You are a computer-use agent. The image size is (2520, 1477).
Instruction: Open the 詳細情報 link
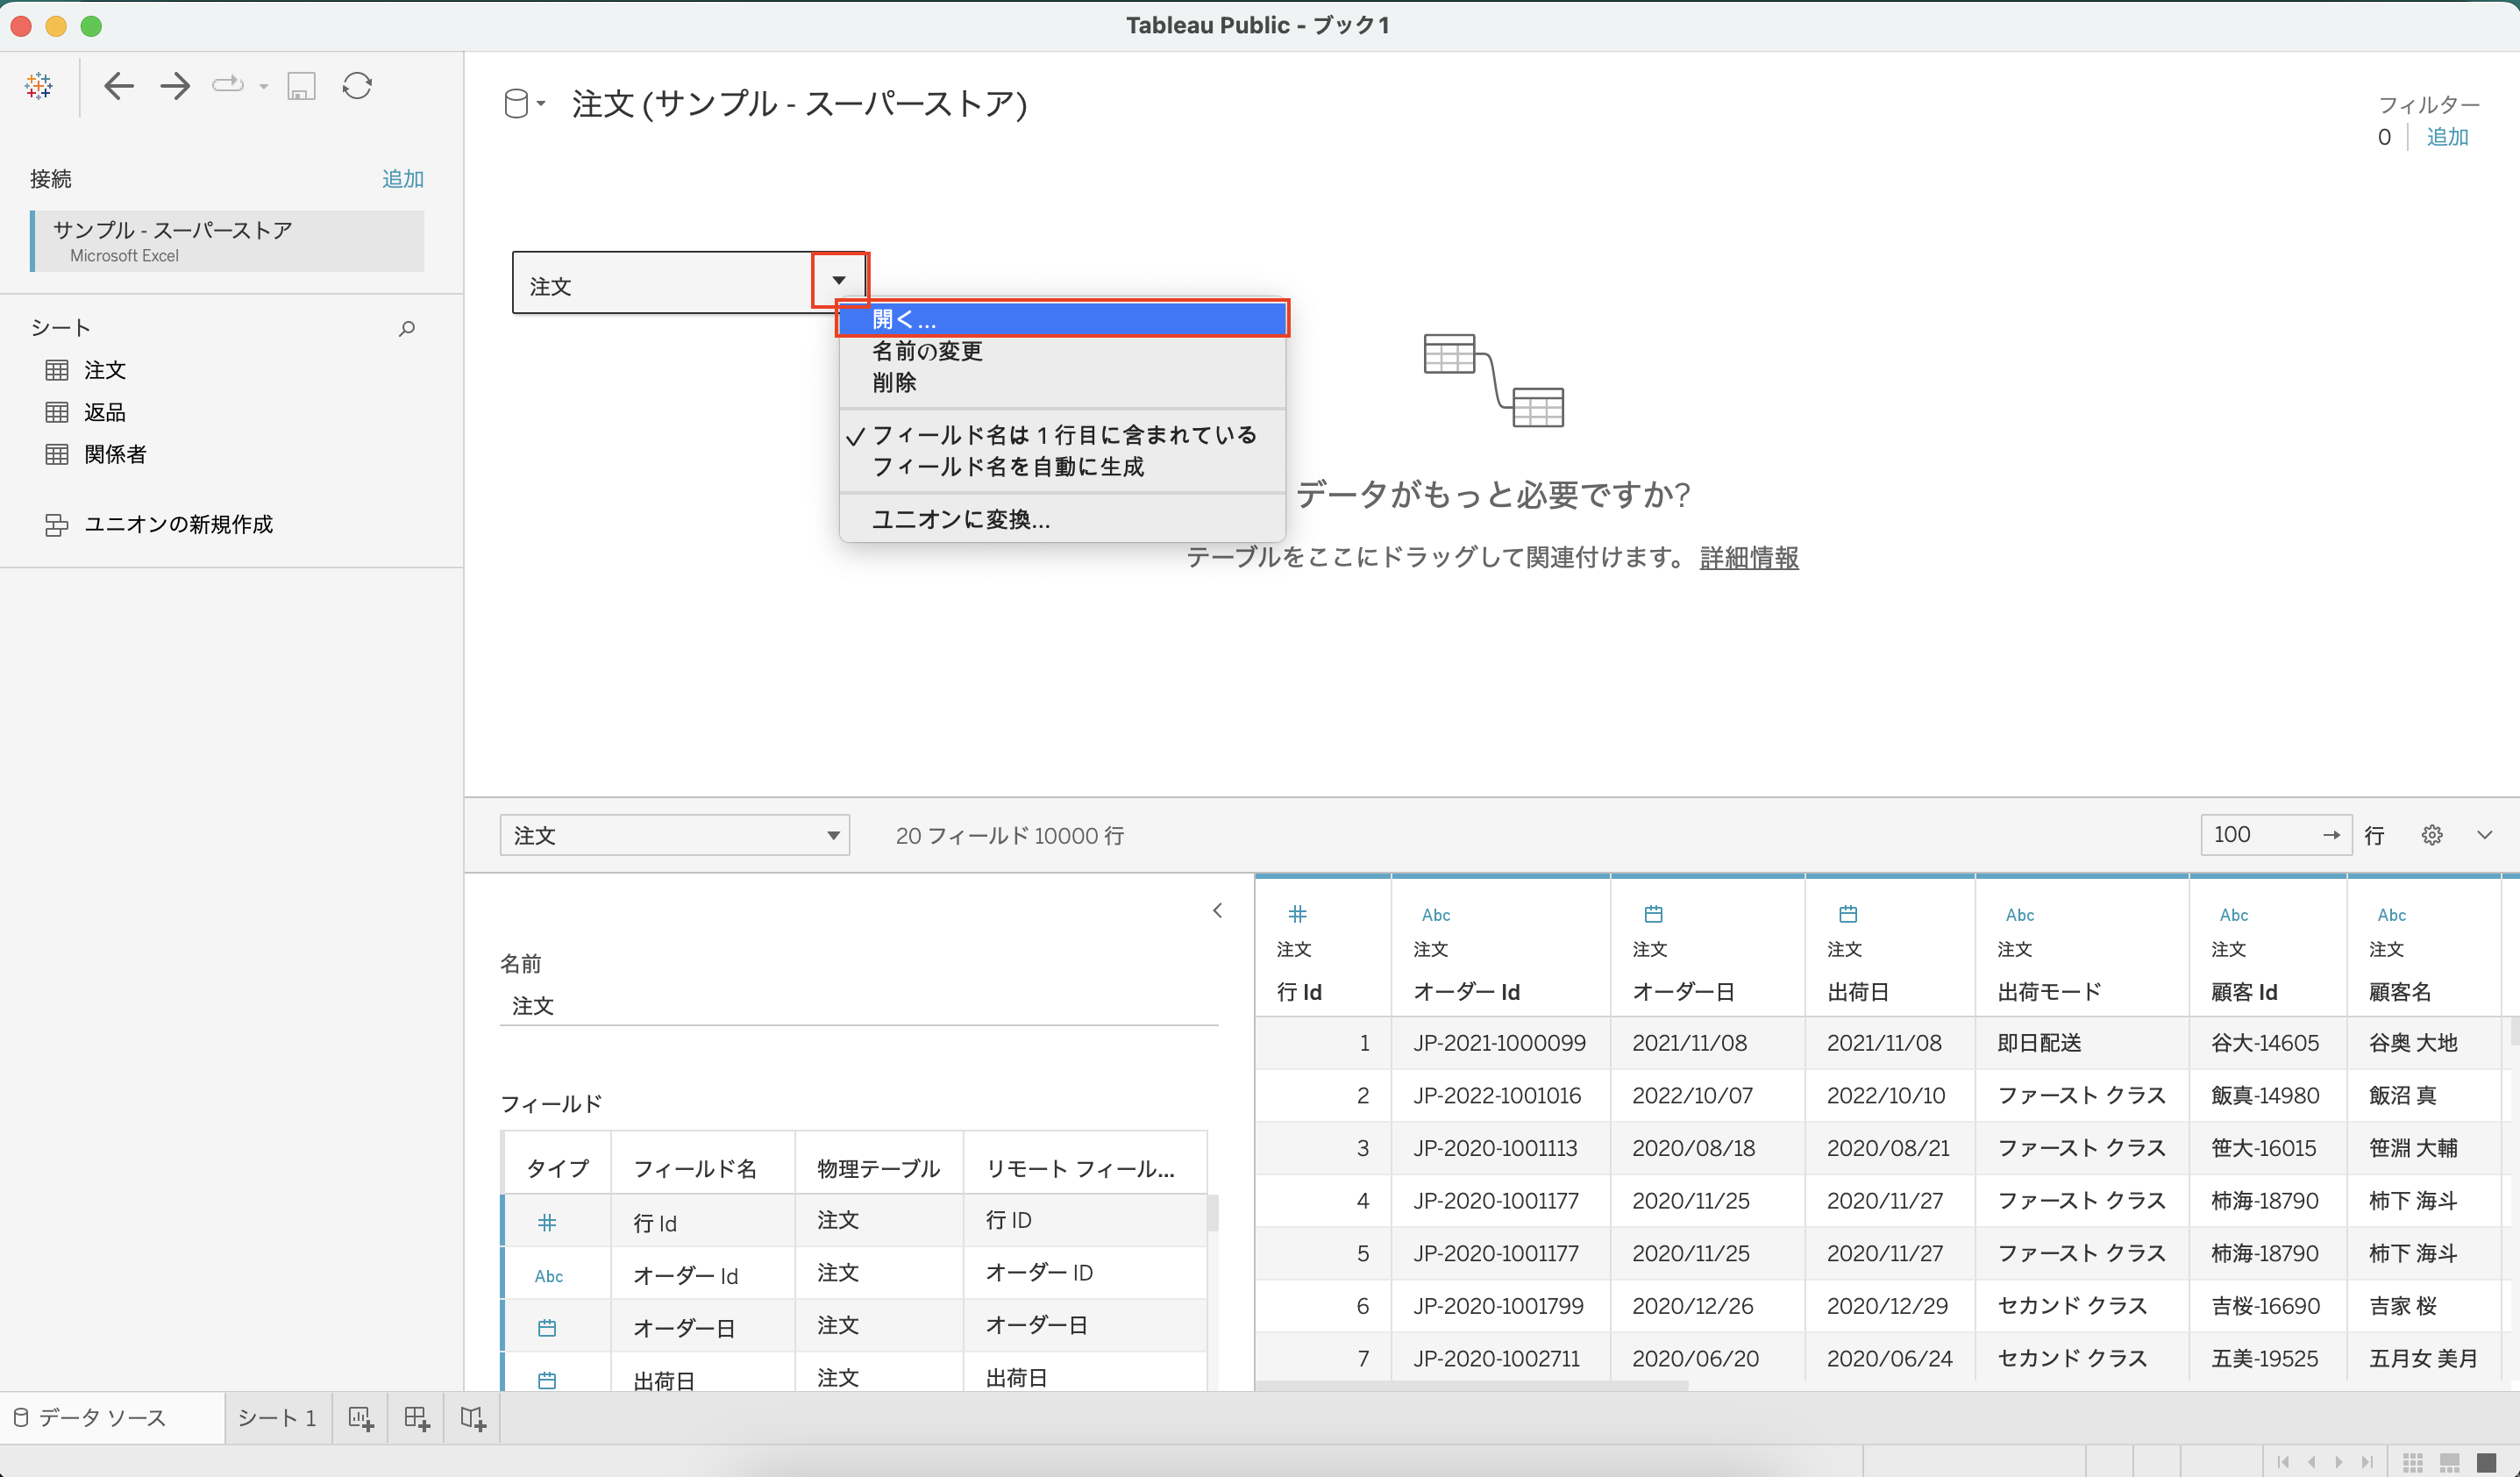tap(1748, 558)
